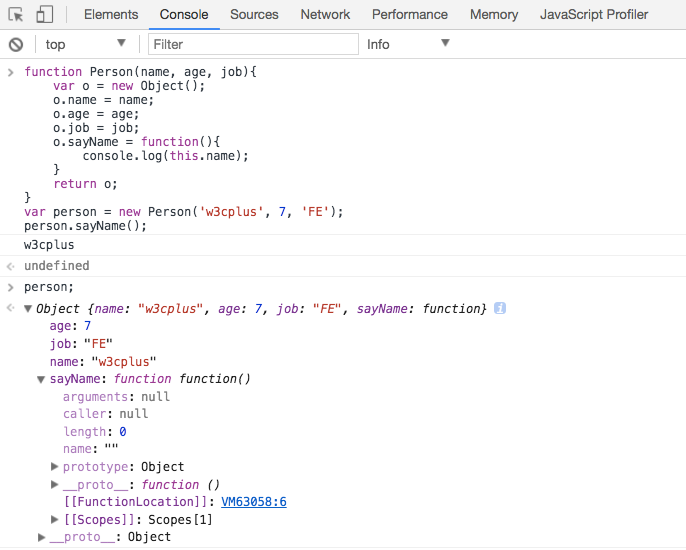Open the Elements tab

[x=111, y=14]
